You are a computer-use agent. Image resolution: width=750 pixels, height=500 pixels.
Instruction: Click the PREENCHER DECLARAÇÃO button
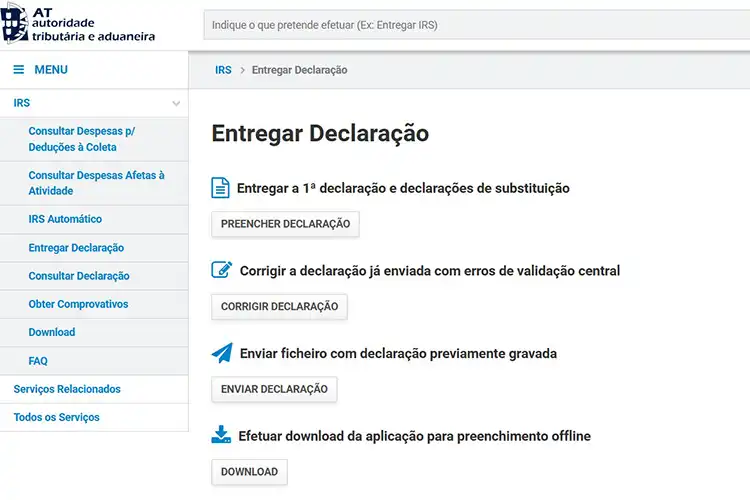click(285, 224)
